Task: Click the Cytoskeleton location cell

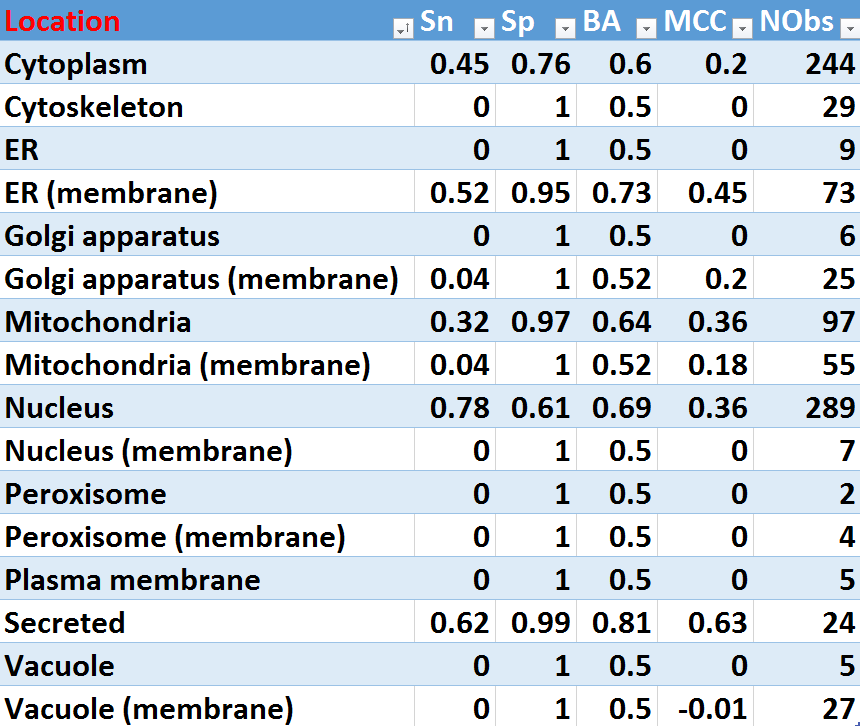Action: 94,107
